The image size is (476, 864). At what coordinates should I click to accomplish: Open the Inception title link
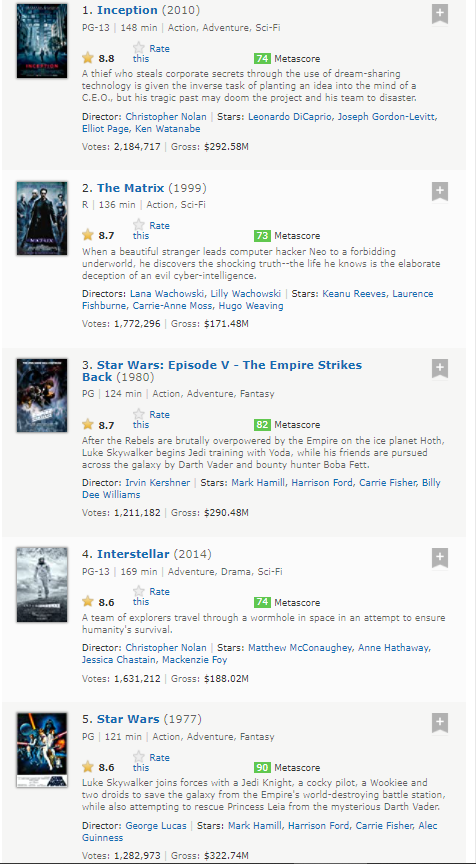tap(127, 10)
